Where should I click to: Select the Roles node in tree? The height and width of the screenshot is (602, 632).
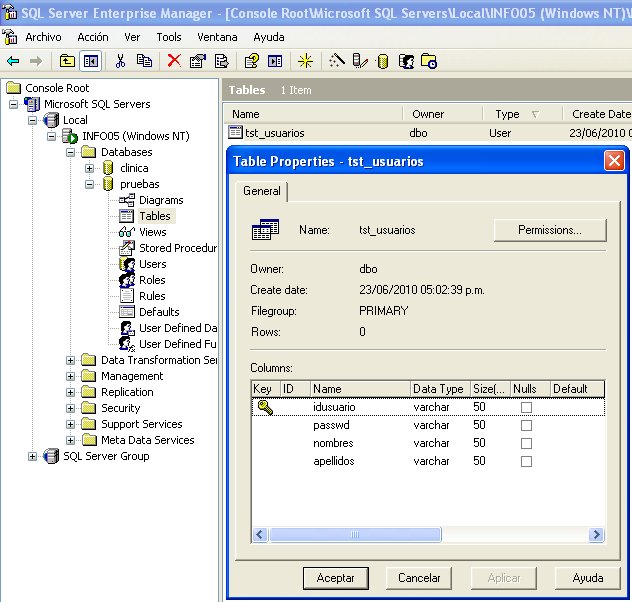click(x=152, y=280)
